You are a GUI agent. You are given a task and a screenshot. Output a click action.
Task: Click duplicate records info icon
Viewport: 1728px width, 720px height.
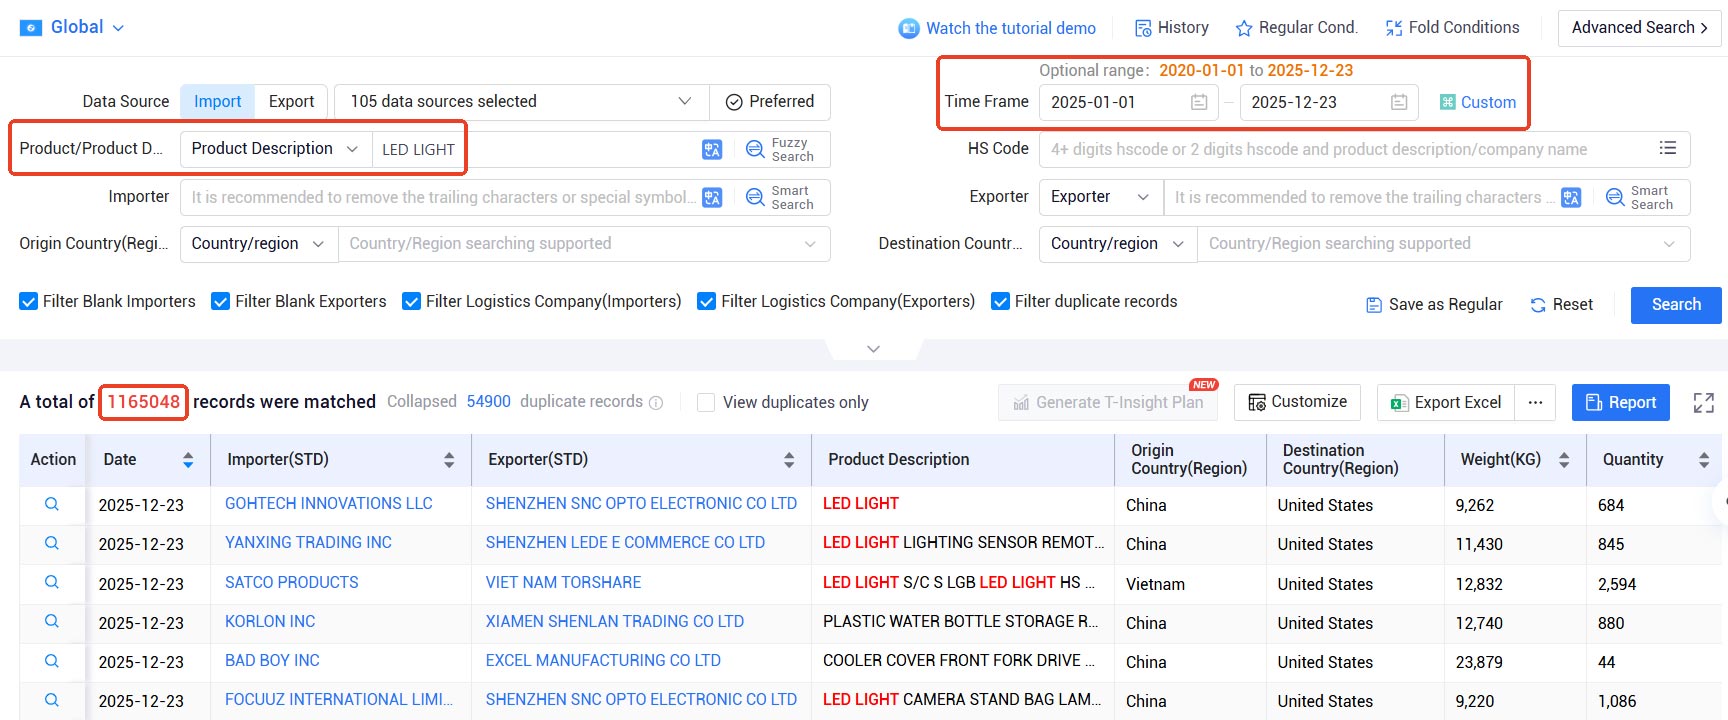click(x=656, y=403)
